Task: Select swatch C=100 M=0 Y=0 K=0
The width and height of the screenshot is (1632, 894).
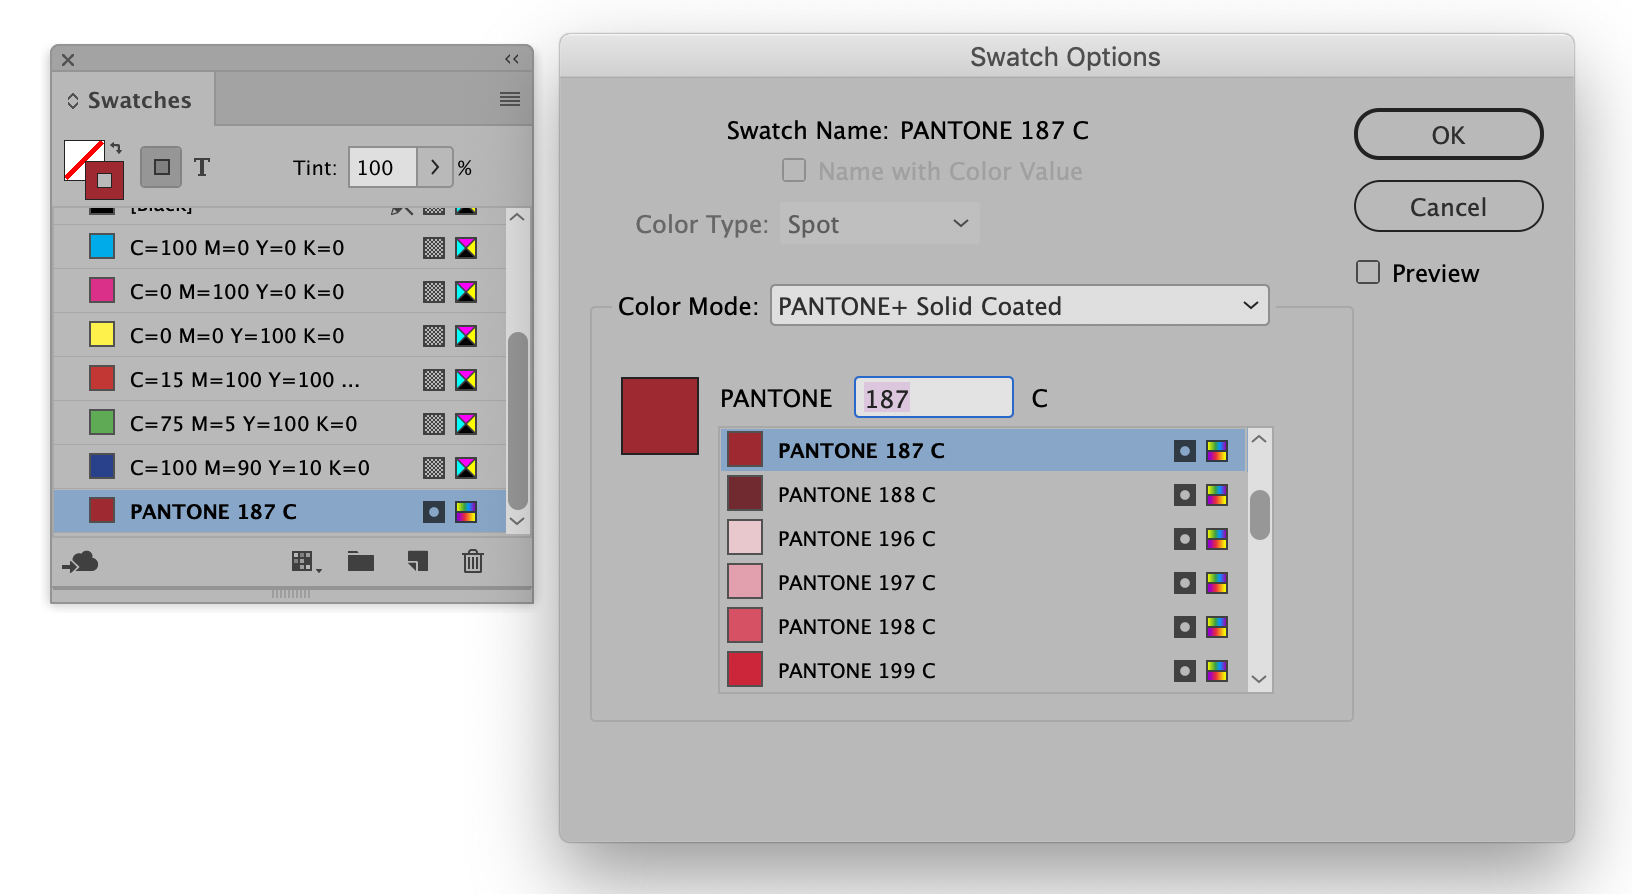Action: pos(279,247)
